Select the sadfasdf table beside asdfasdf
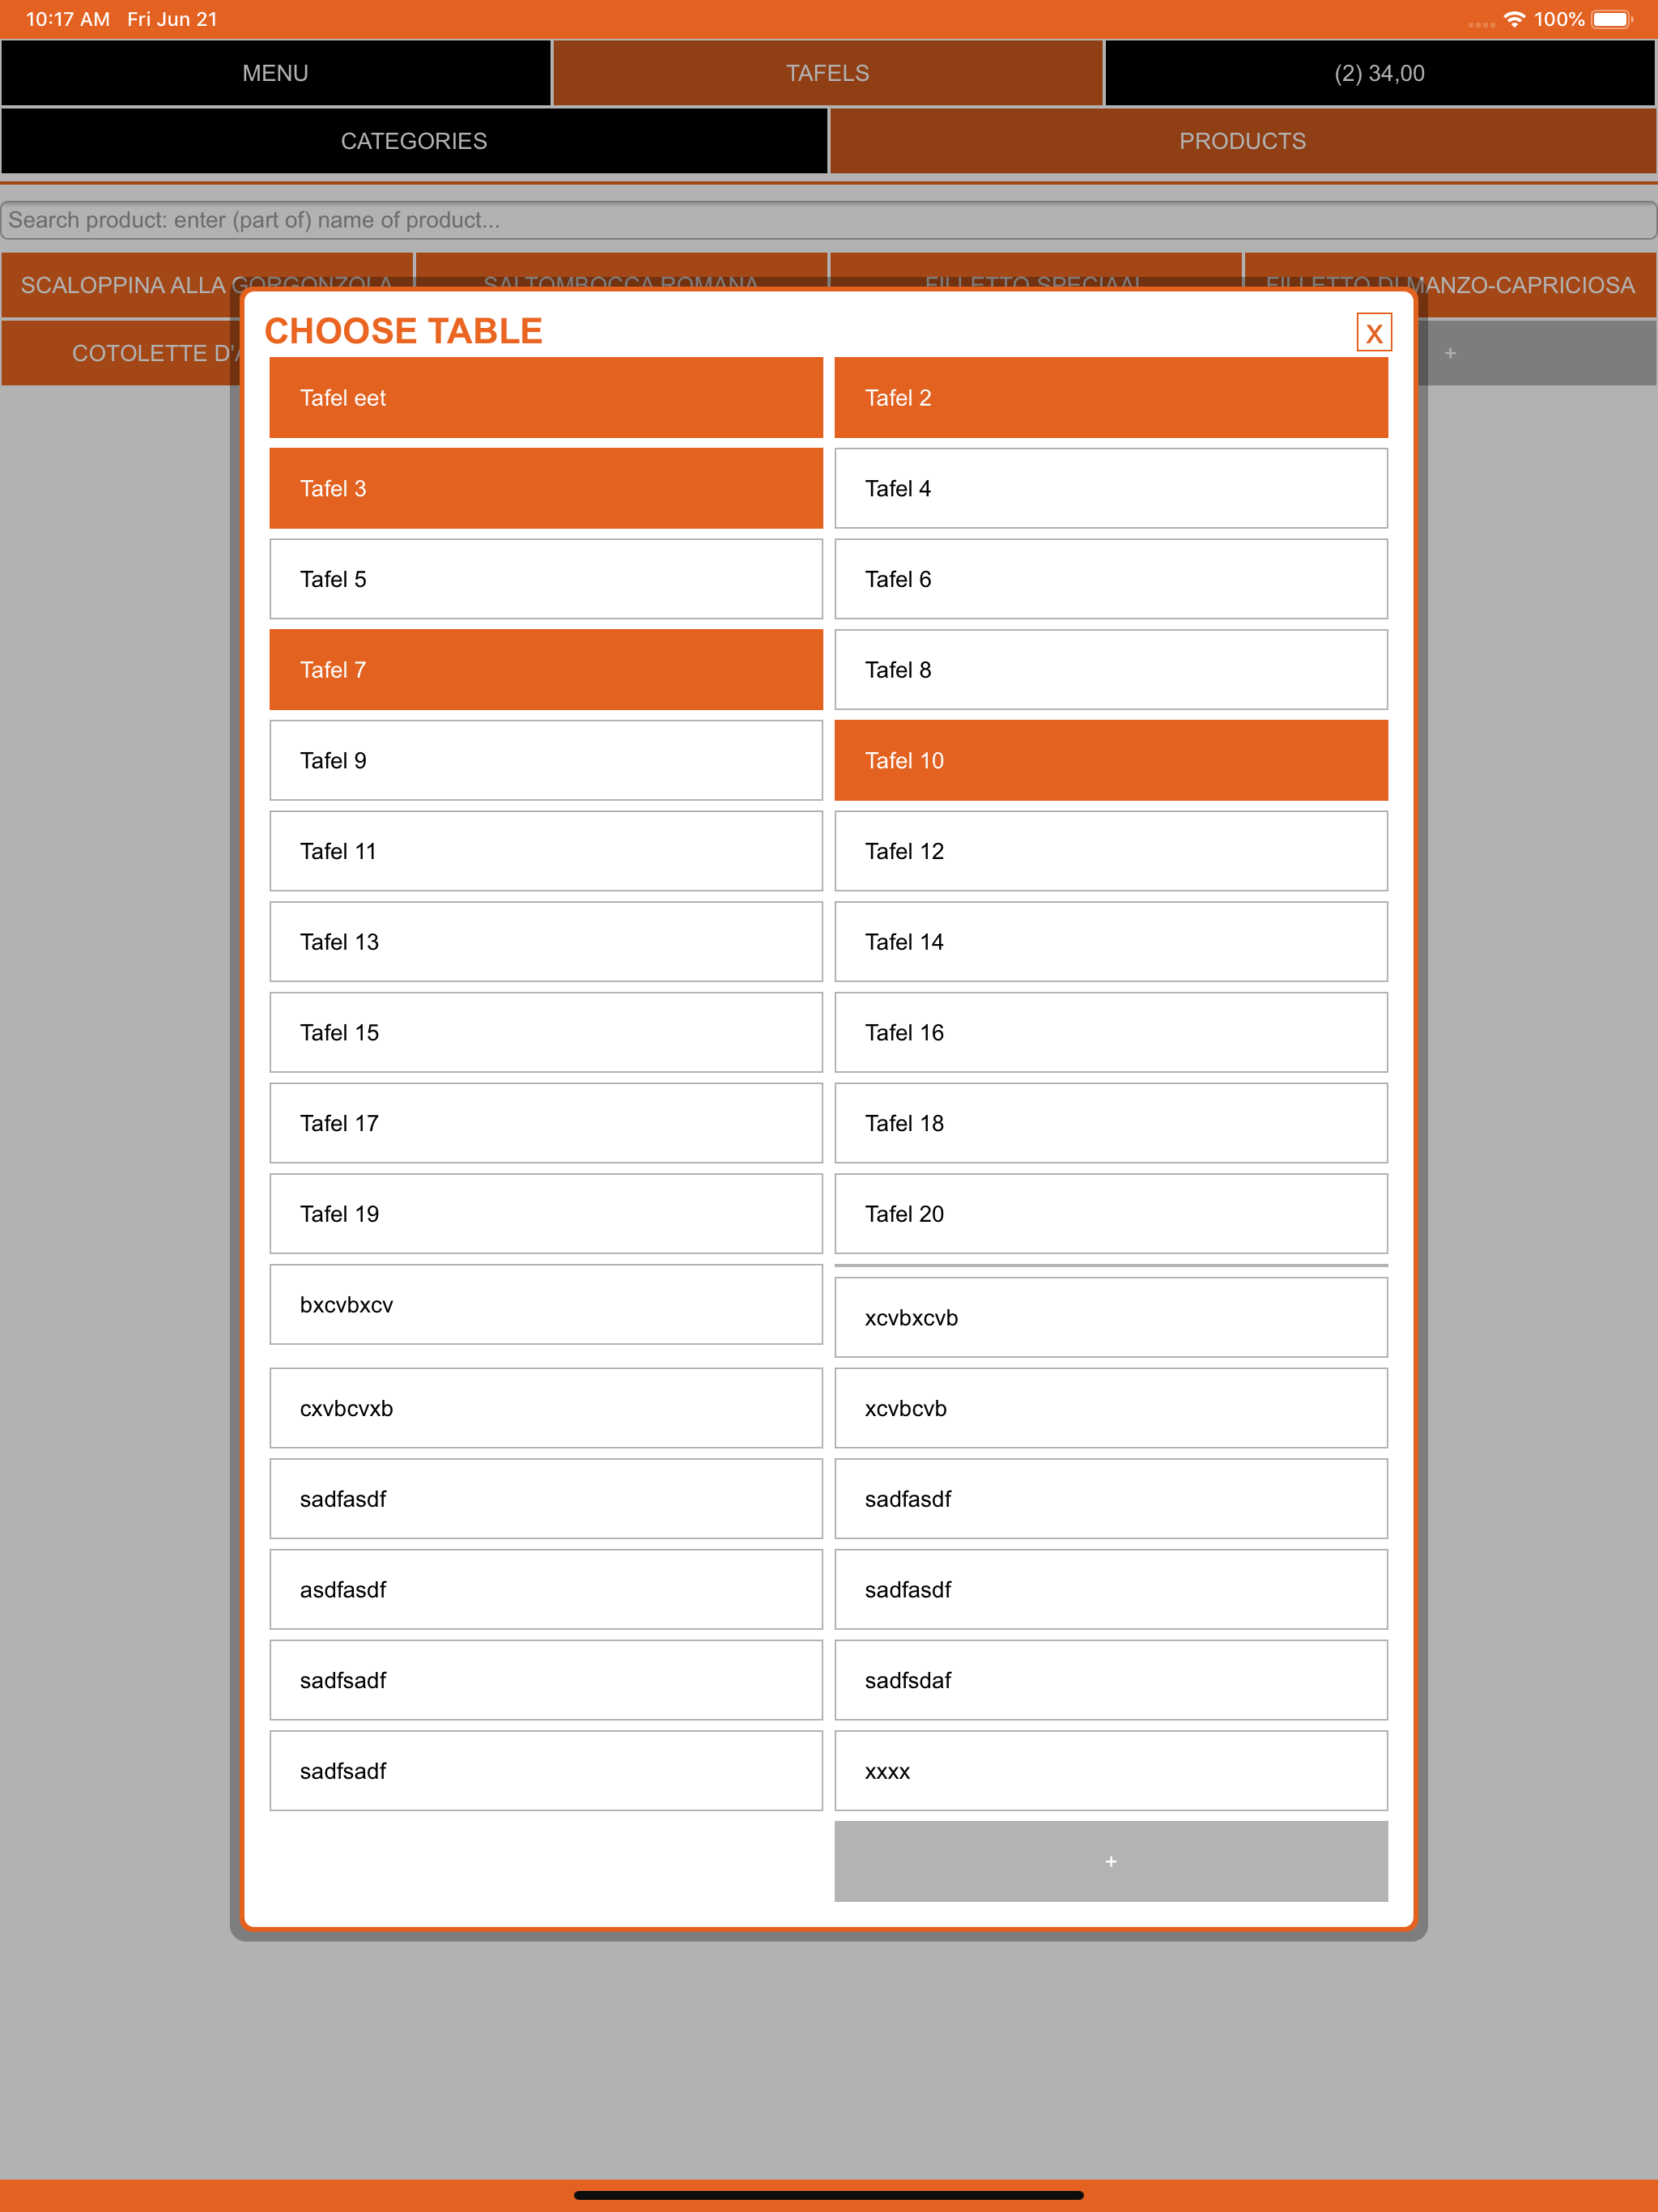The height and width of the screenshot is (2212, 1658). coord(1111,1590)
